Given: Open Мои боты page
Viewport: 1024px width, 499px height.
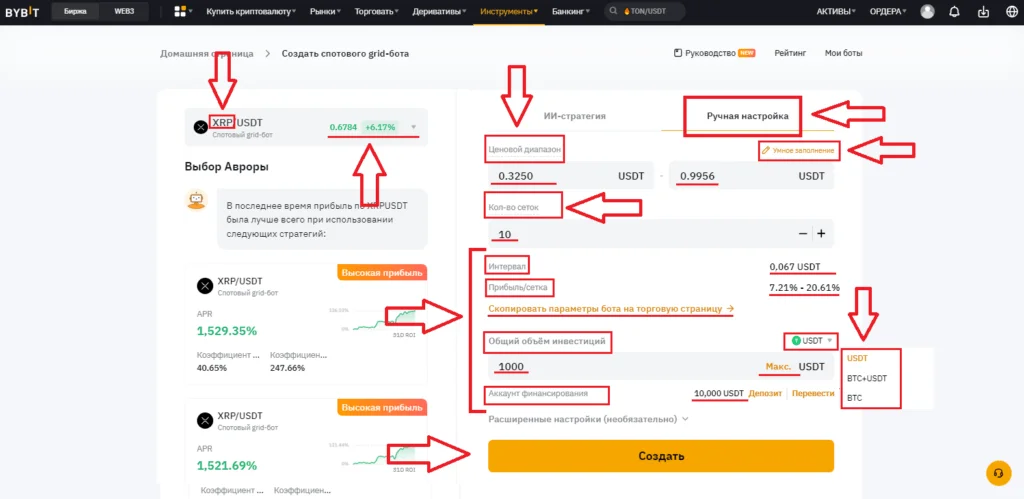Looking at the screenshot, I should (844, 53).
